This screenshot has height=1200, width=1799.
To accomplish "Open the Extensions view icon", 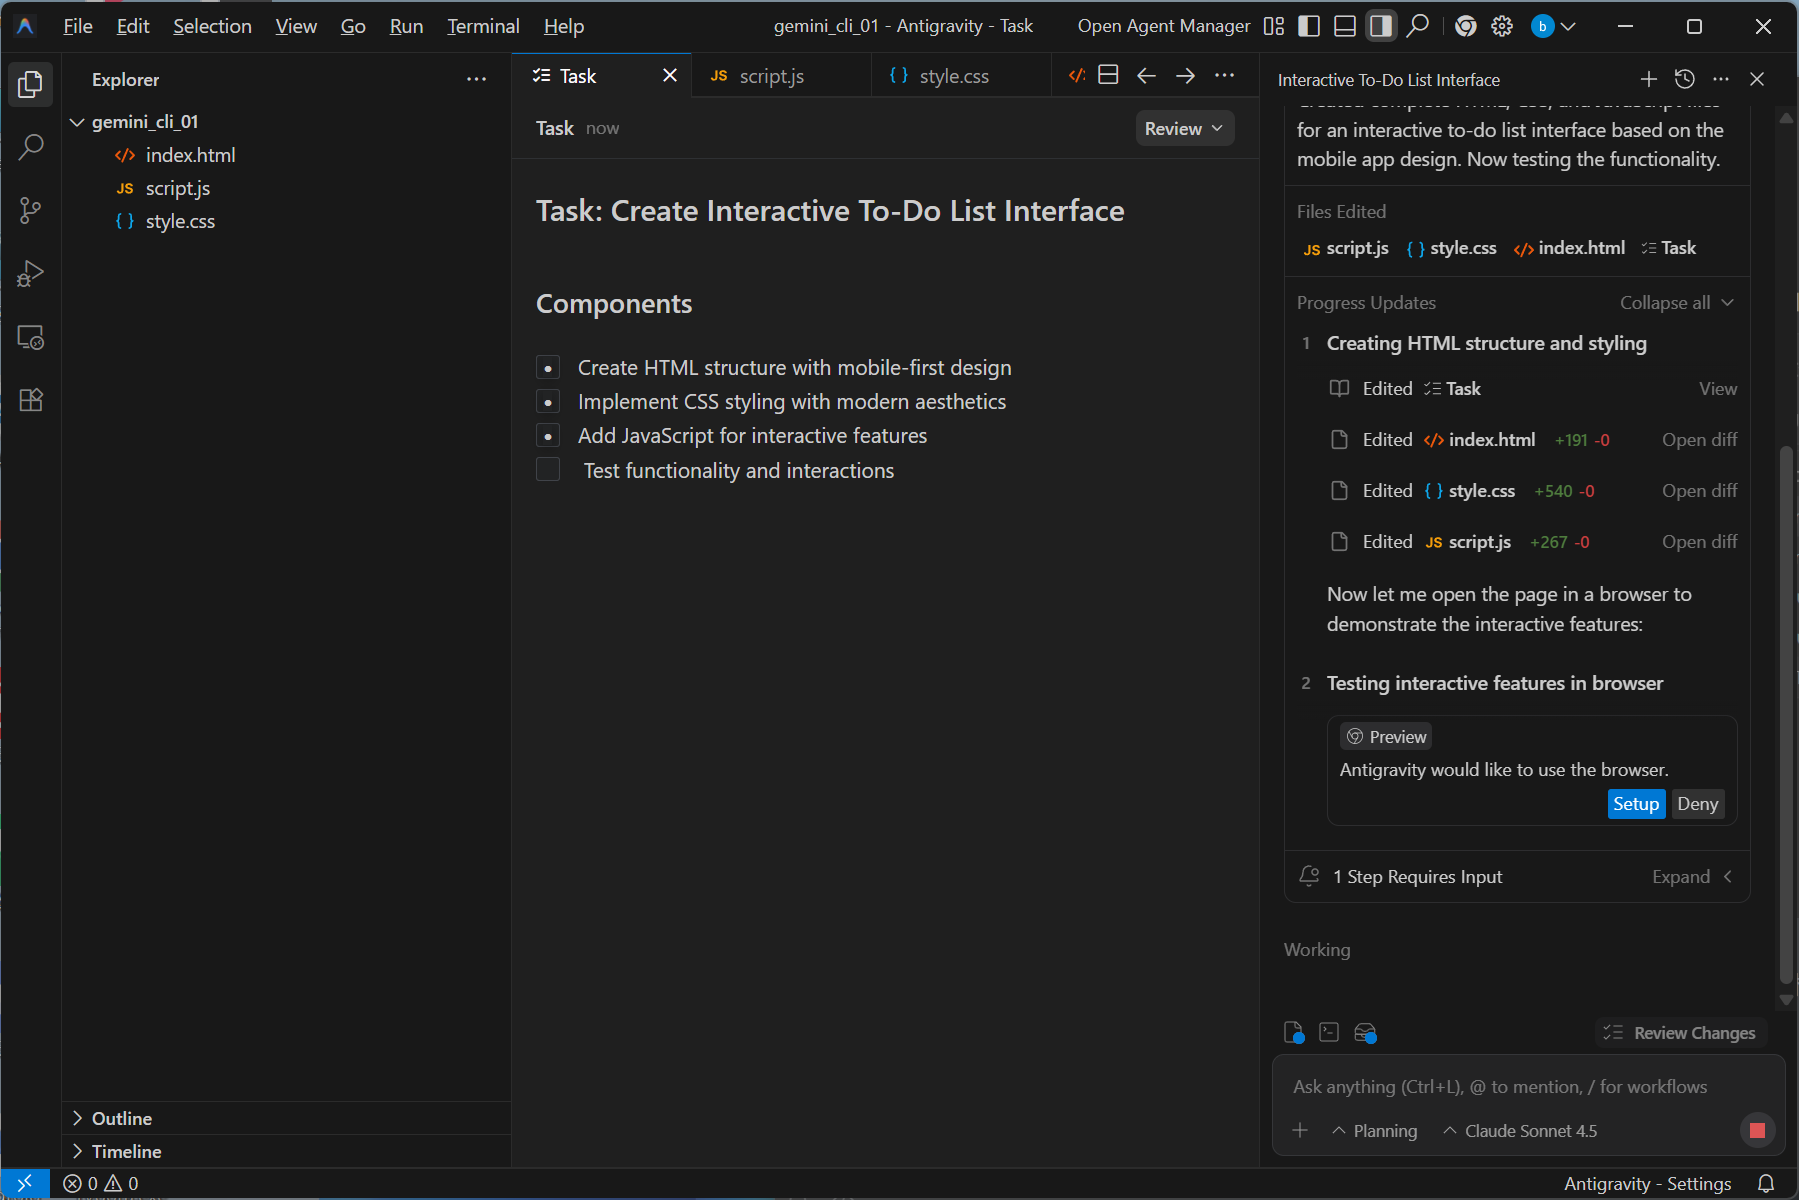I will [31, 400].
